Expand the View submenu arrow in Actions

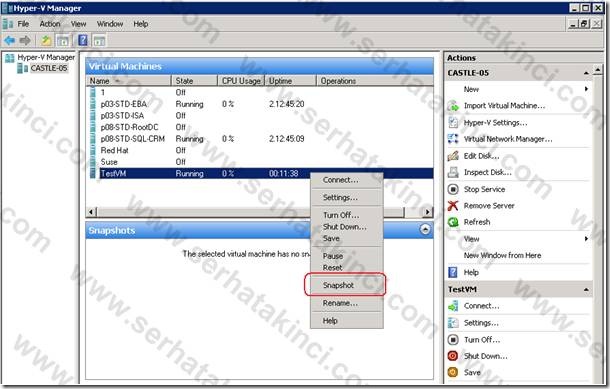(586, 239)
